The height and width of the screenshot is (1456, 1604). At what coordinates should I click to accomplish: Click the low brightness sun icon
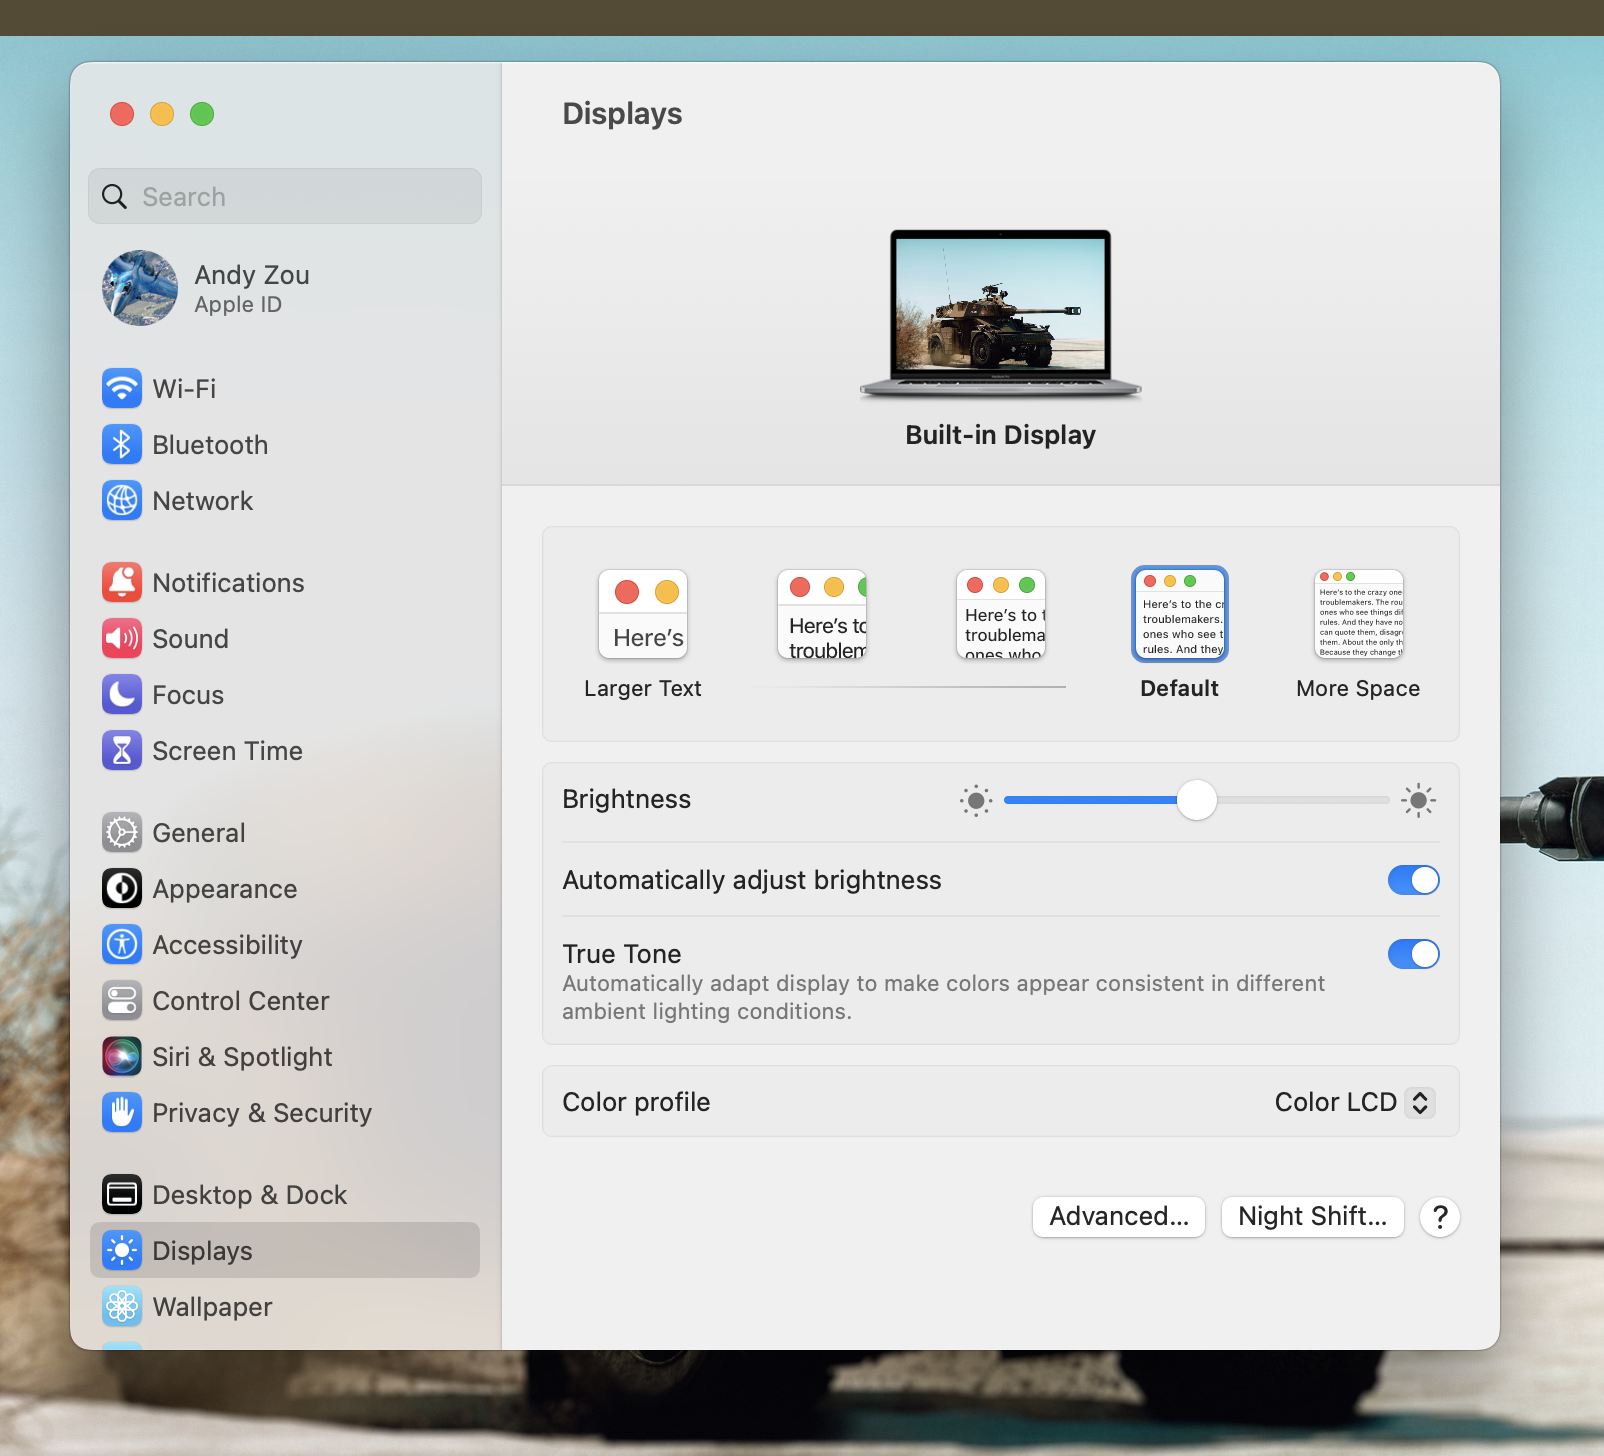976,800
